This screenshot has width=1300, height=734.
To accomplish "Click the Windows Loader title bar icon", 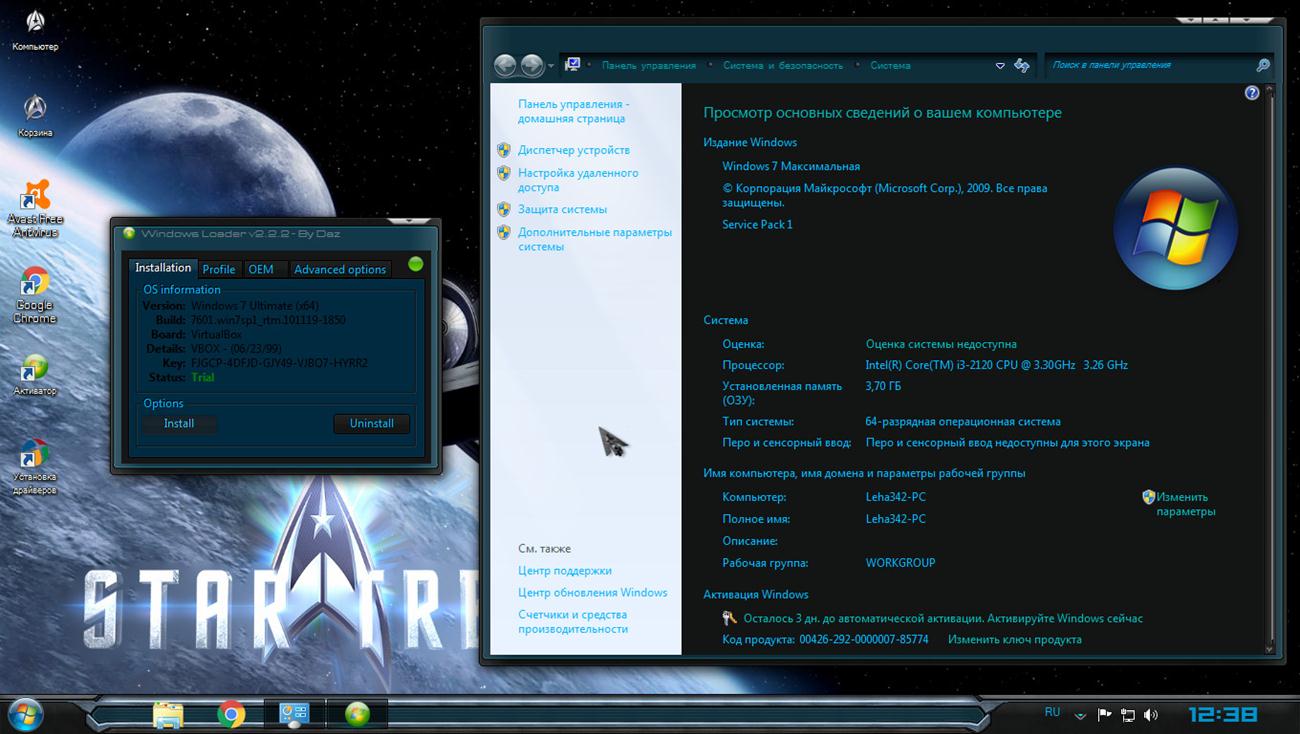I will pos(128,234).
